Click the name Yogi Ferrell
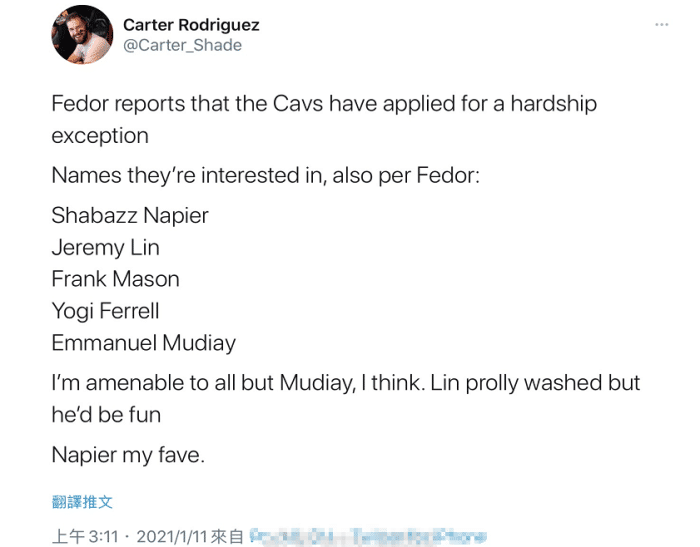This screenshot has width=700, height=547. coord(105,311)
